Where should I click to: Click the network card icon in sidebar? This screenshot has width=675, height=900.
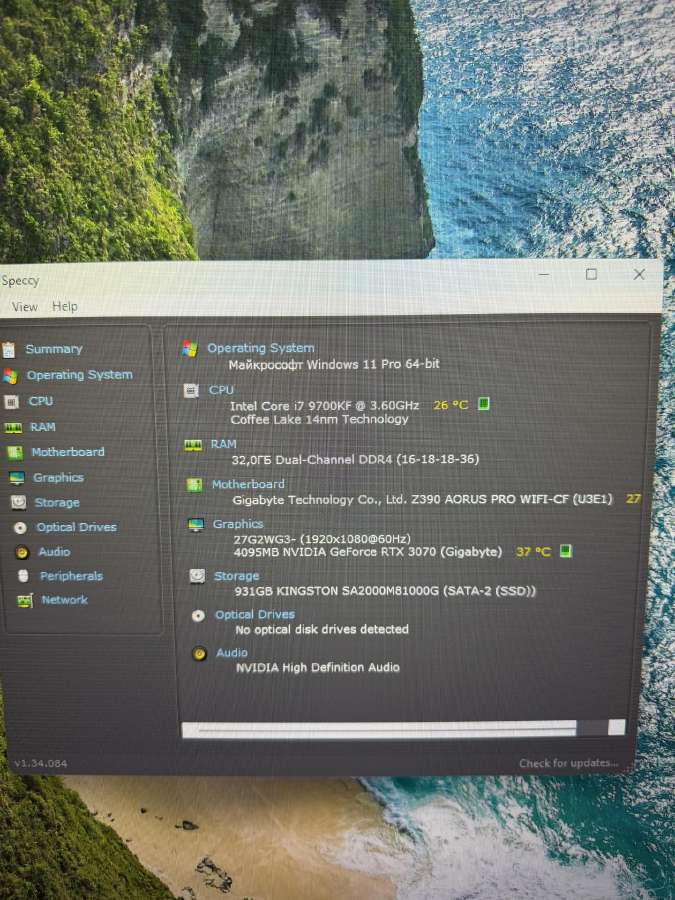[x=25, y=601]
